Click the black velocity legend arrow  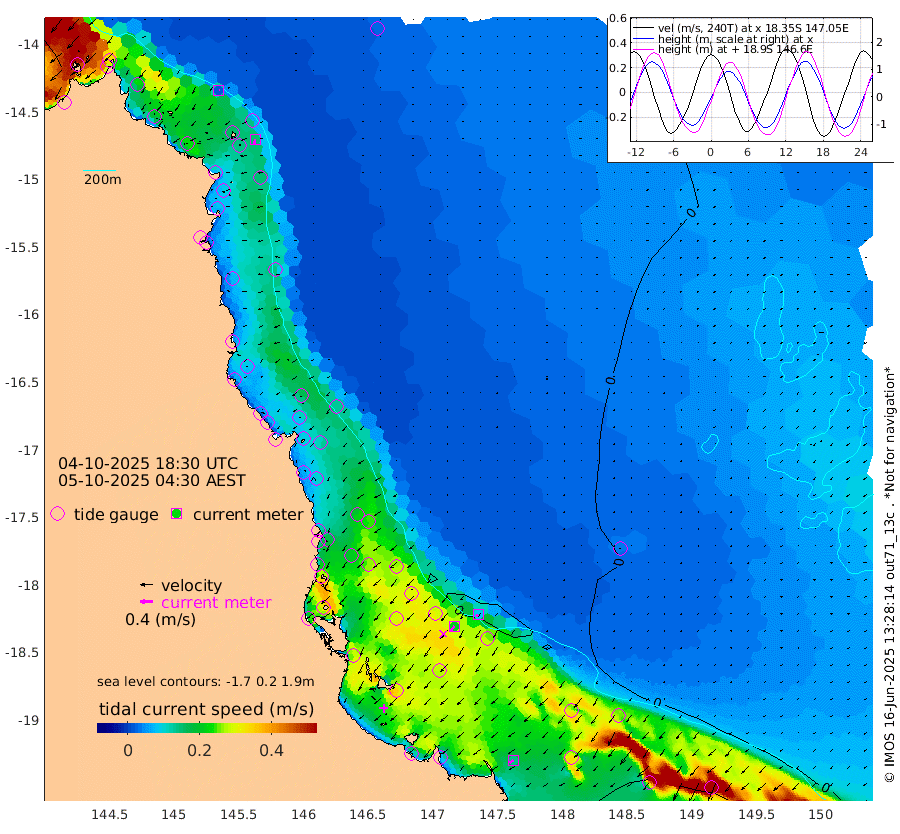(x=147, y=585)
